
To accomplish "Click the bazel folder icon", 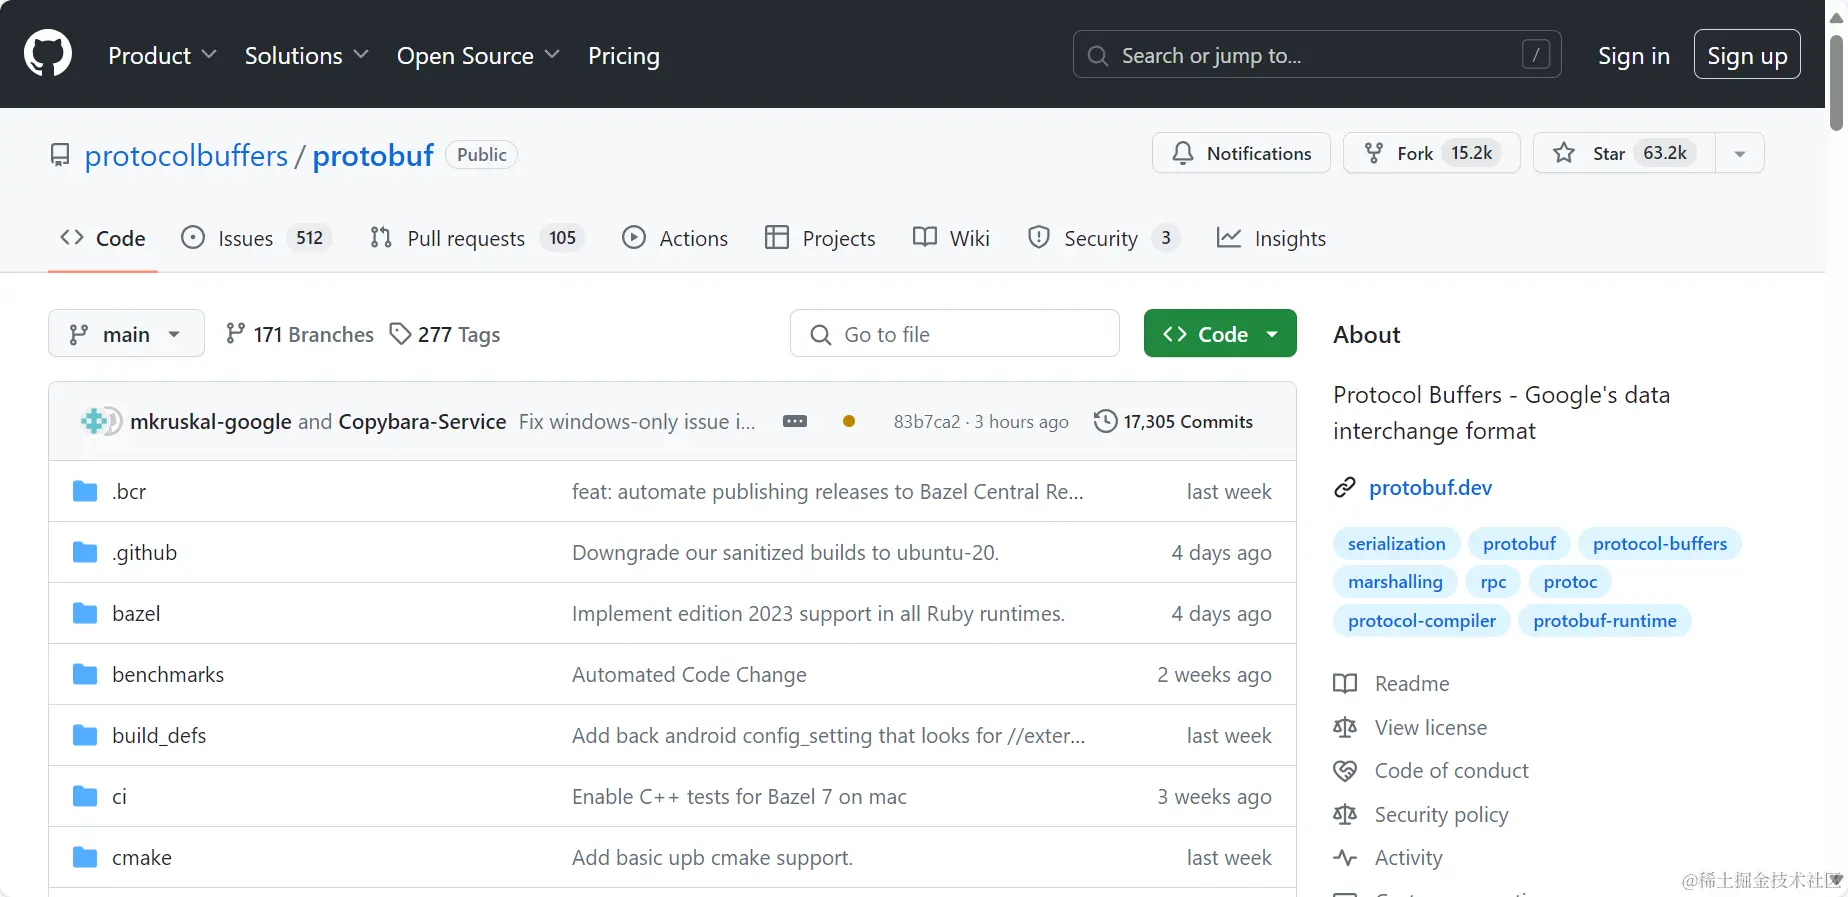I will pos(85,613).
